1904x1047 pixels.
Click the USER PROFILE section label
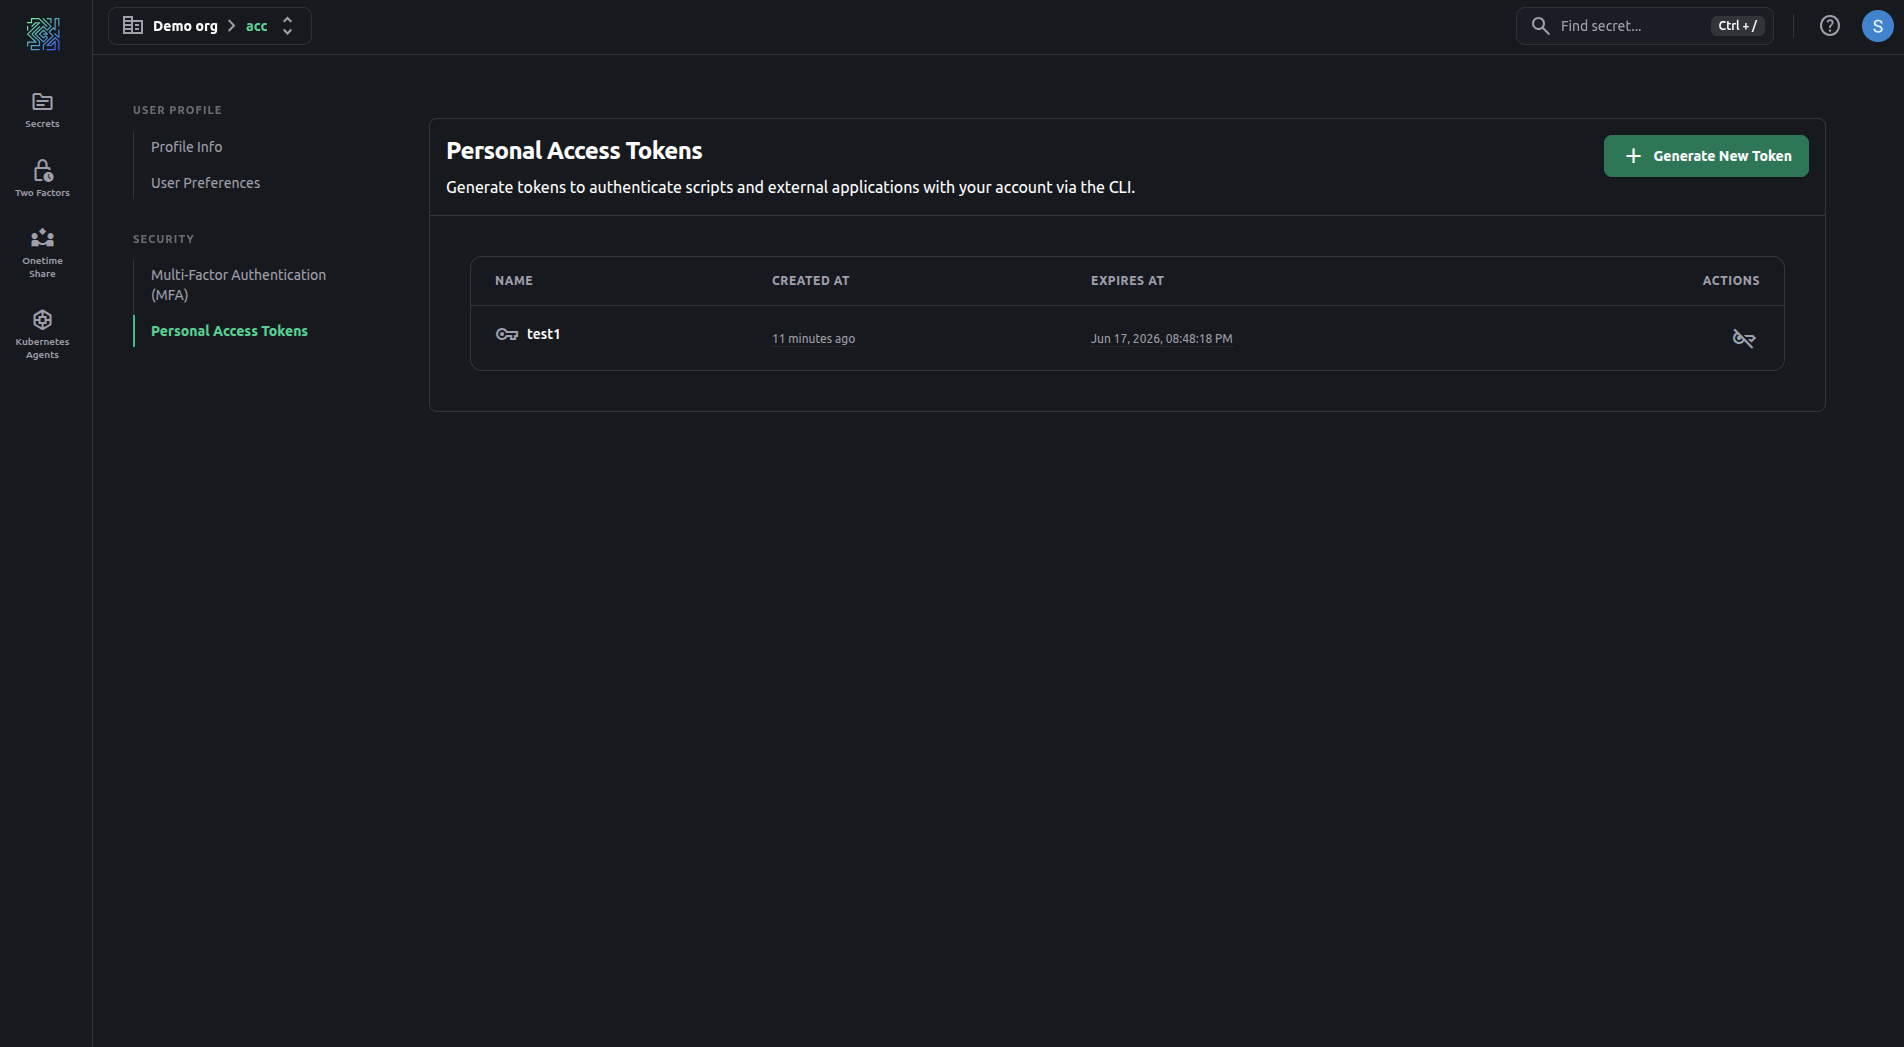click(x=177, y=110)
